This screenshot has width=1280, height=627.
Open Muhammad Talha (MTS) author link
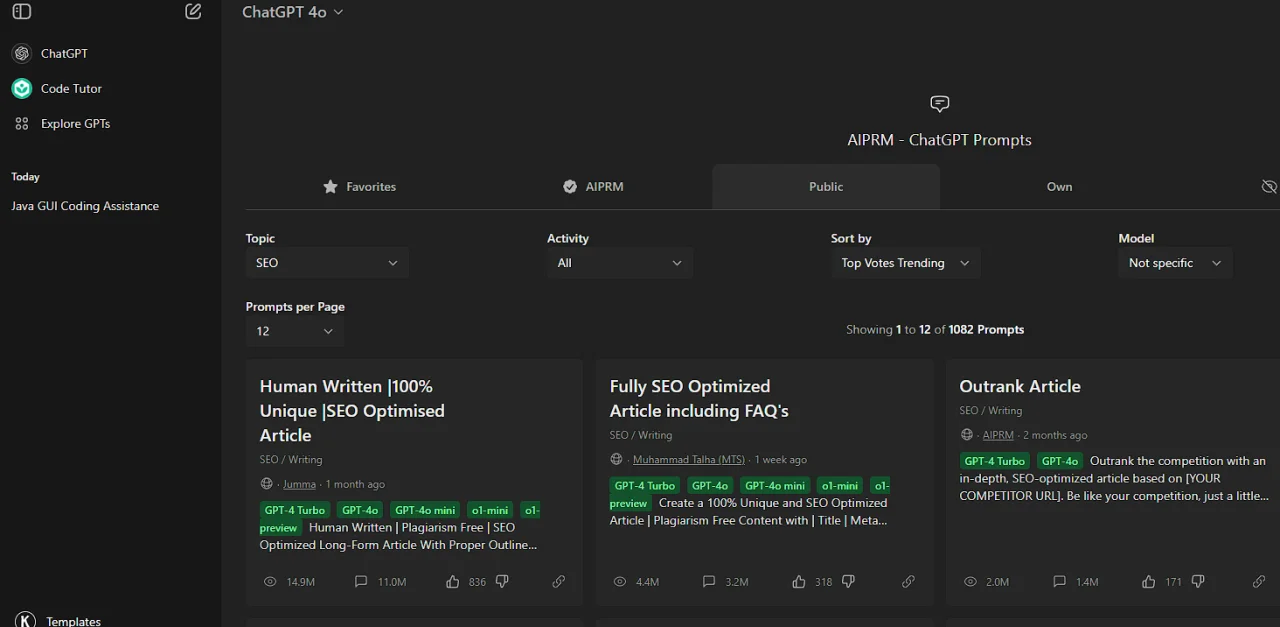(689, 460)
